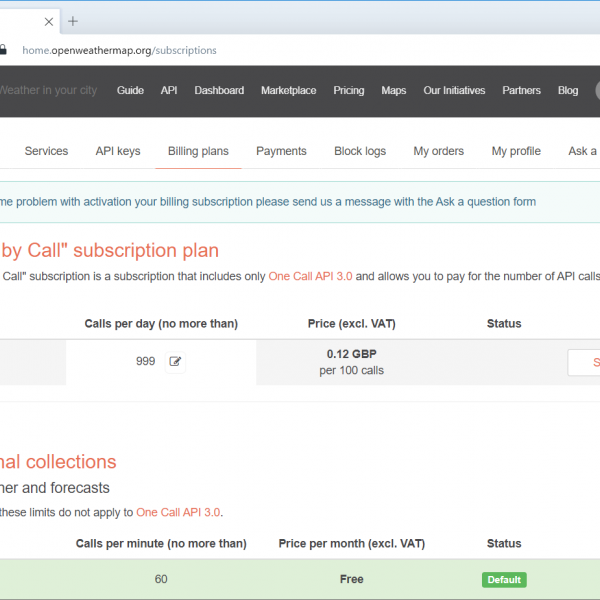Switch to the API keys tab
Image resolution: width=600 pixels, height=600 pixels.
click(118, 151)
